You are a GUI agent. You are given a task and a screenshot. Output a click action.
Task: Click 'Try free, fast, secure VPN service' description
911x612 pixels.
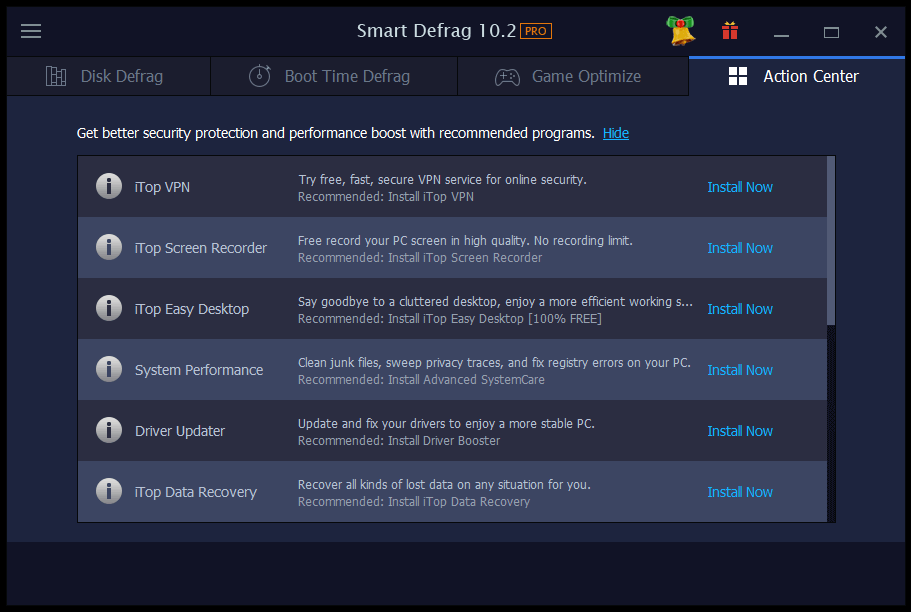point(442,180)
